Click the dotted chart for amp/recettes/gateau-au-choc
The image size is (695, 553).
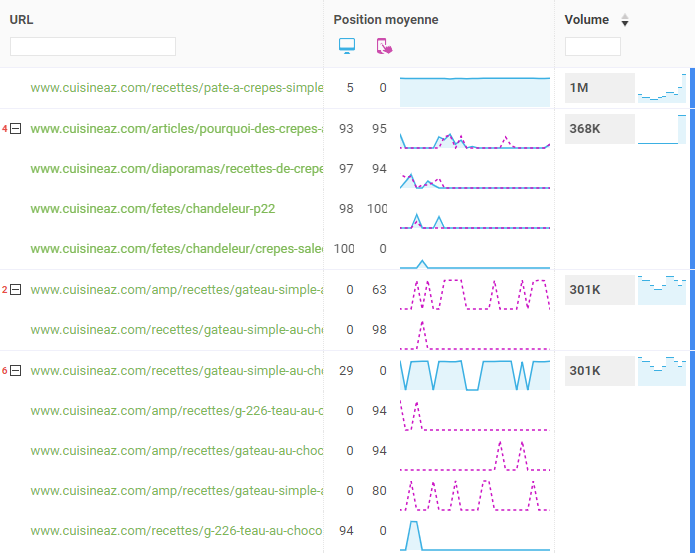click(475, 456)
